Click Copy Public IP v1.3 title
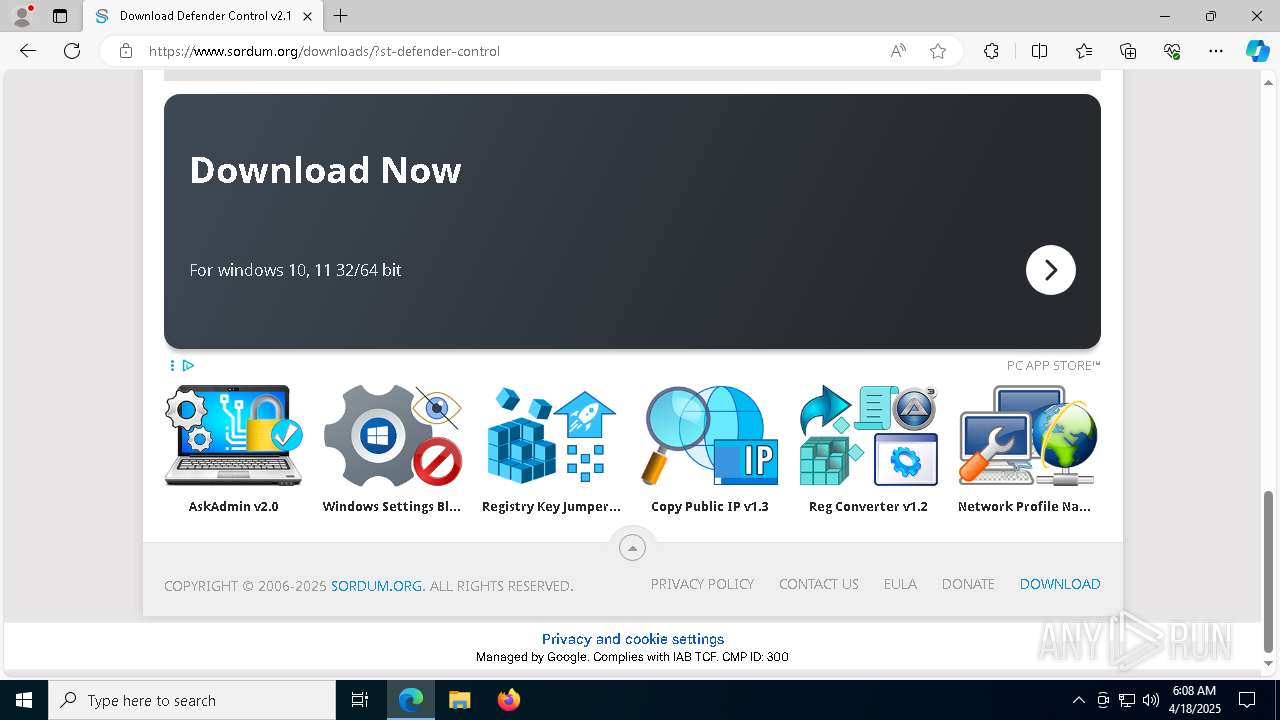The height and width of the screenshot is (720, 1280). 710,507
